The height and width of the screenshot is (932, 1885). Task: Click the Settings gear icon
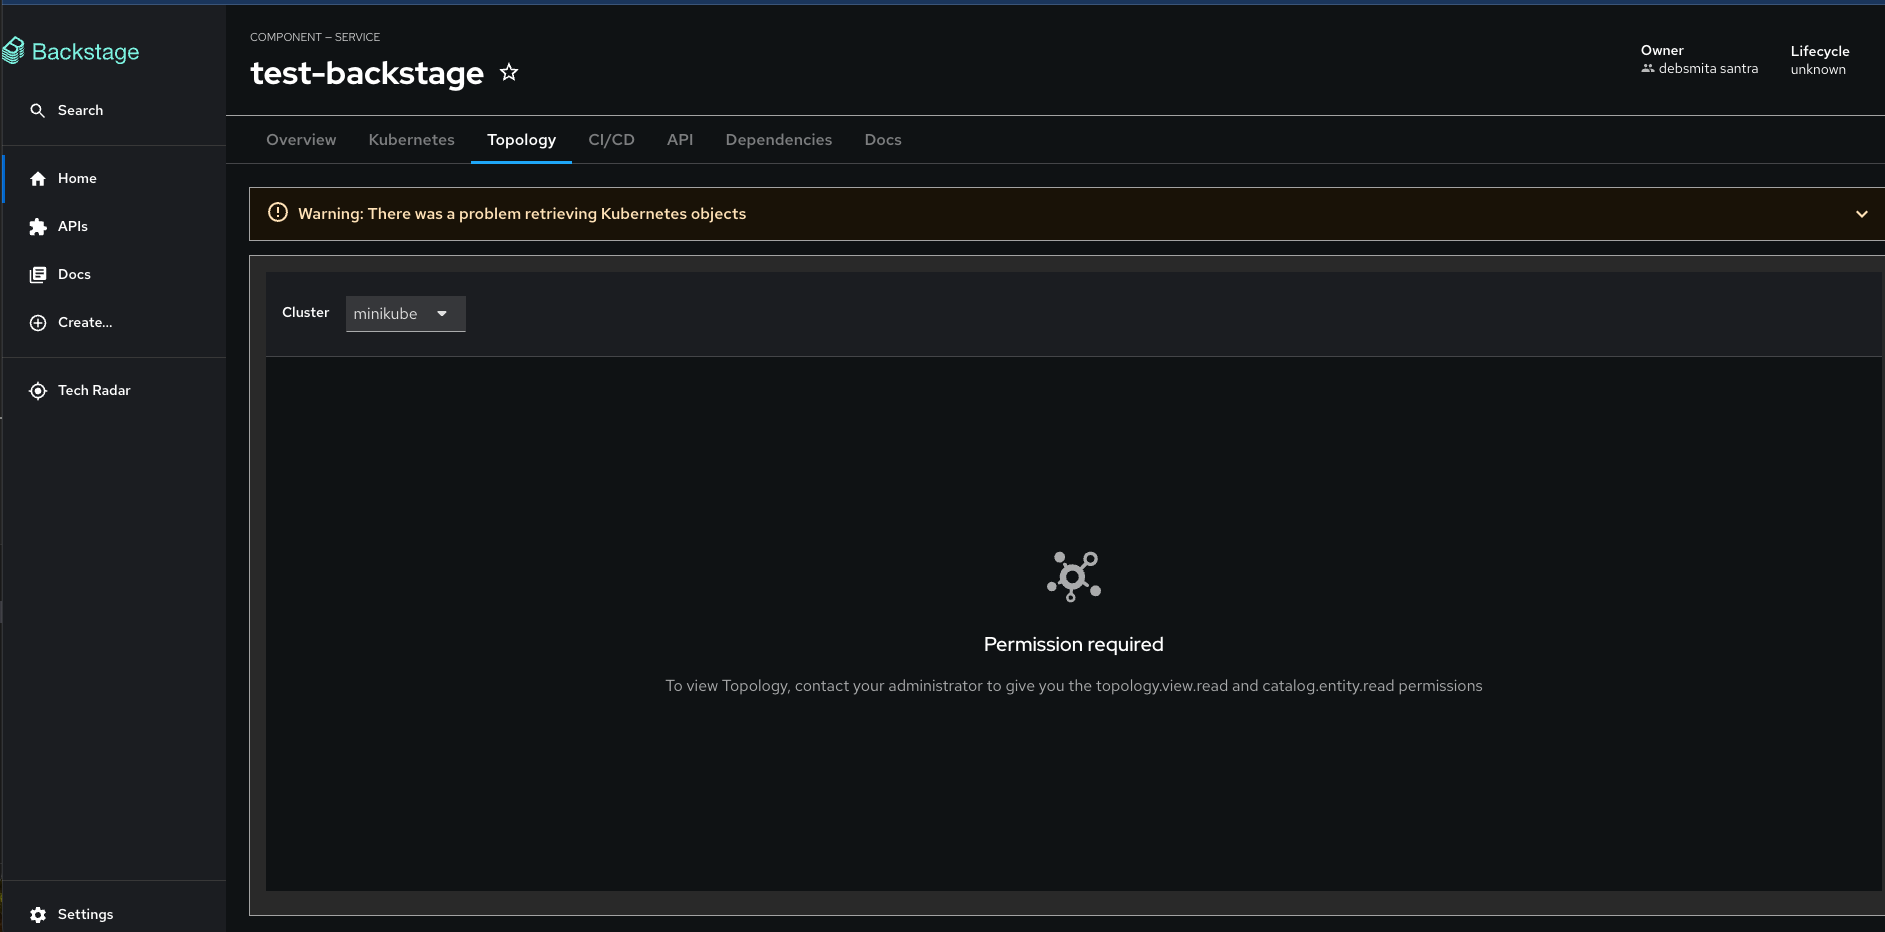[x=38, y=915]
